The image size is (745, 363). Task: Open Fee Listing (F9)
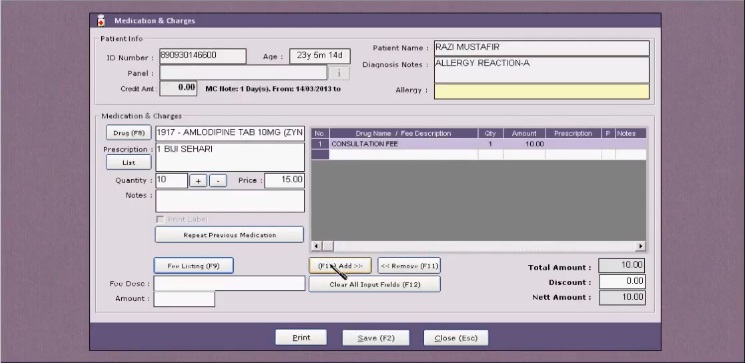(193, 266)
